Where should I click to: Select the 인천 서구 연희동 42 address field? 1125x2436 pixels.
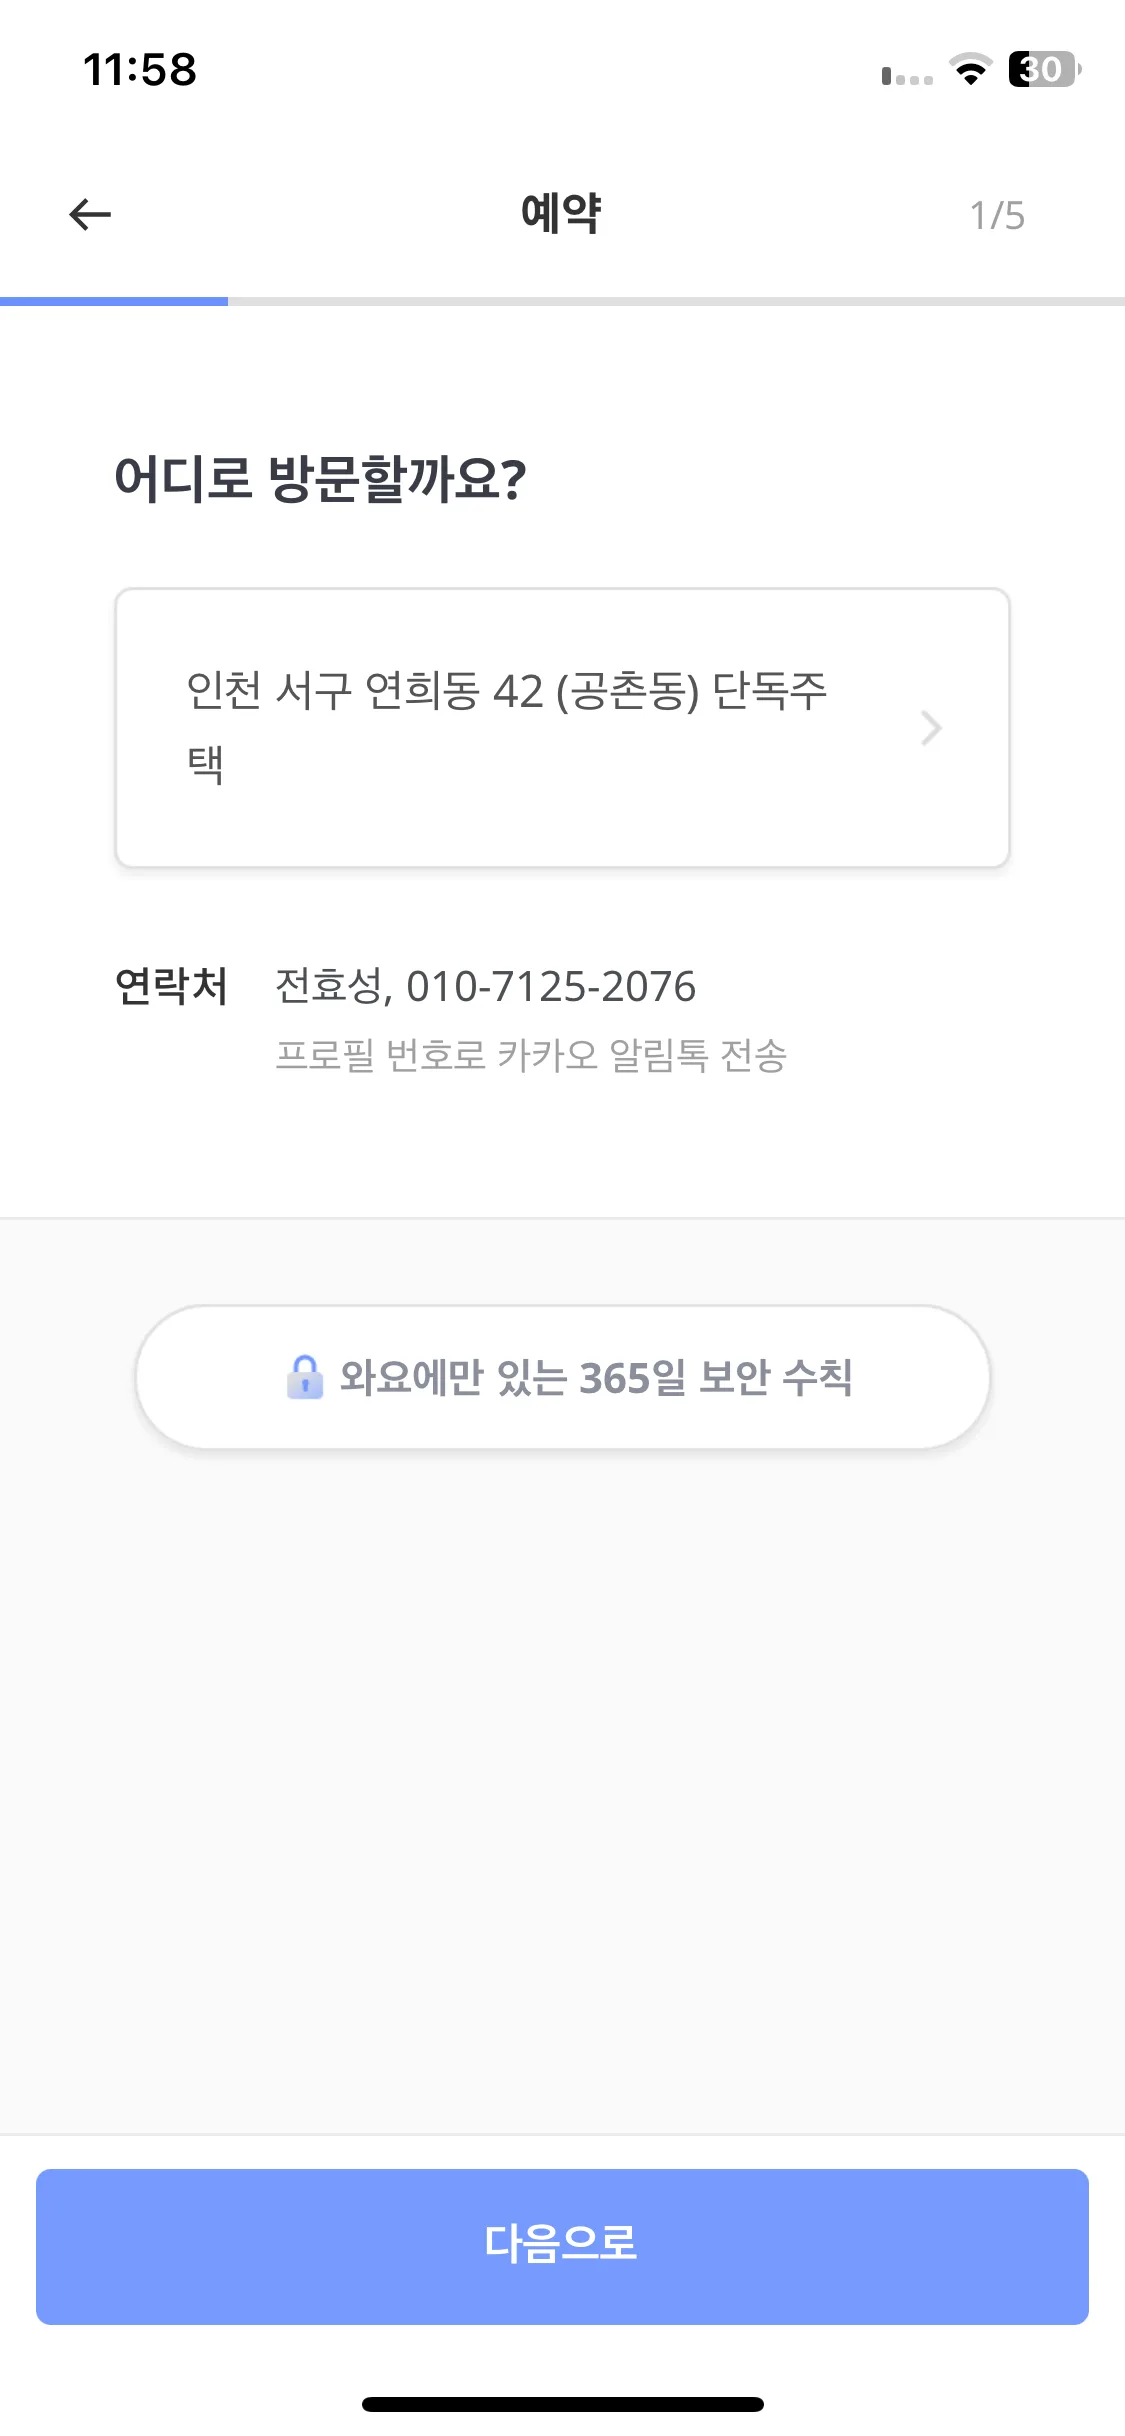click(562, 728)
